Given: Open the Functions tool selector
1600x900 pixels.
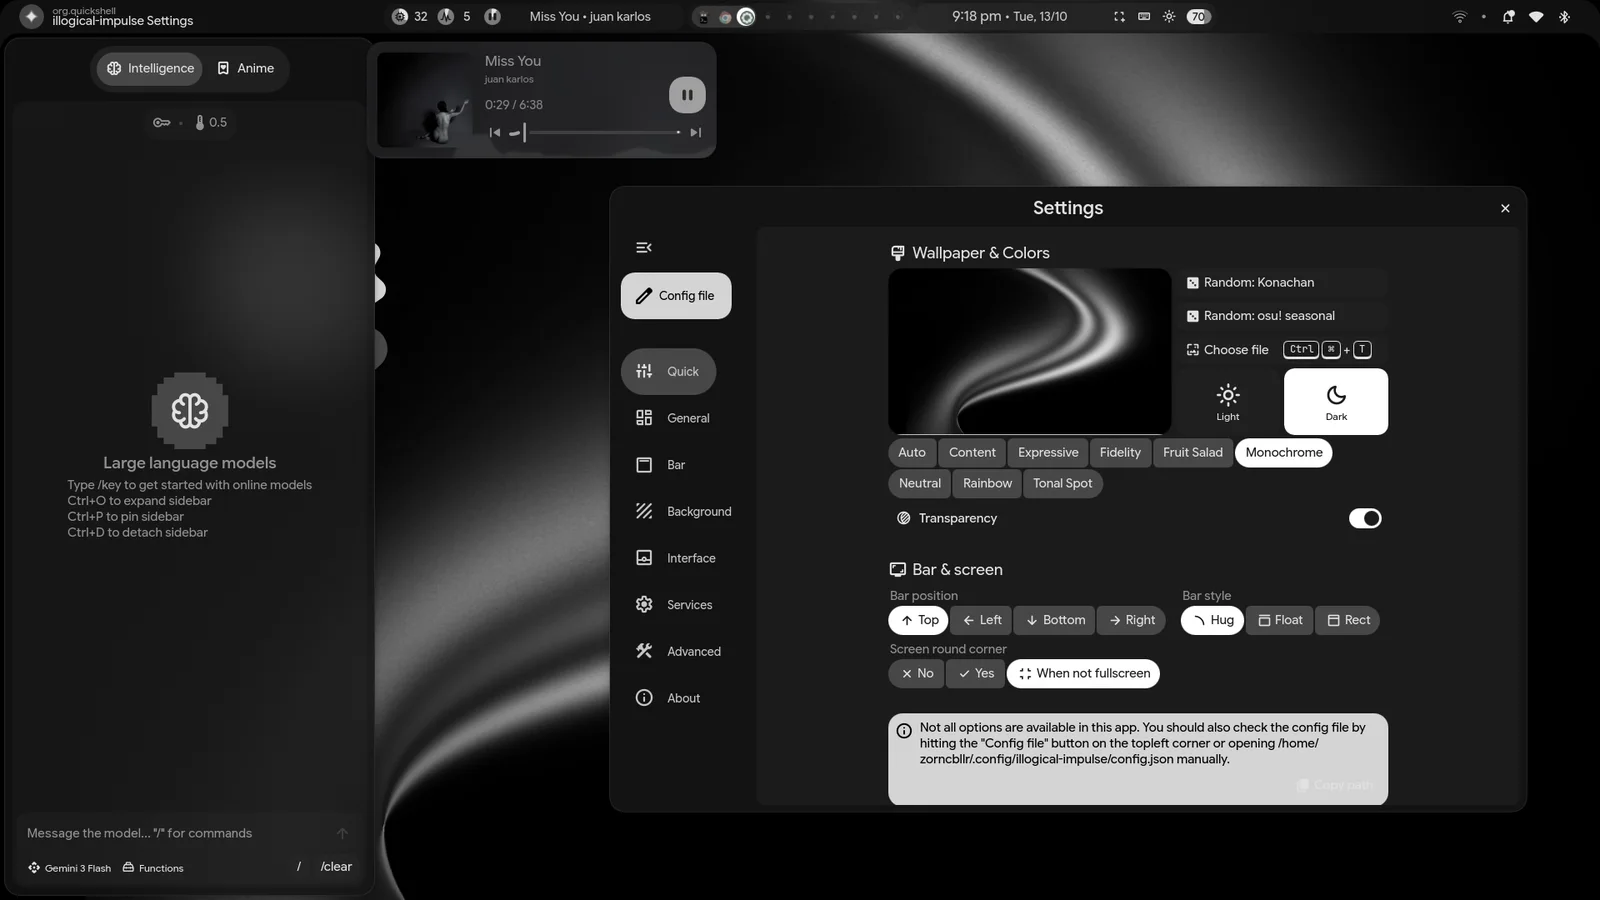Looking at the screenshot, I should pyautogui.click(x=153, y=868).
